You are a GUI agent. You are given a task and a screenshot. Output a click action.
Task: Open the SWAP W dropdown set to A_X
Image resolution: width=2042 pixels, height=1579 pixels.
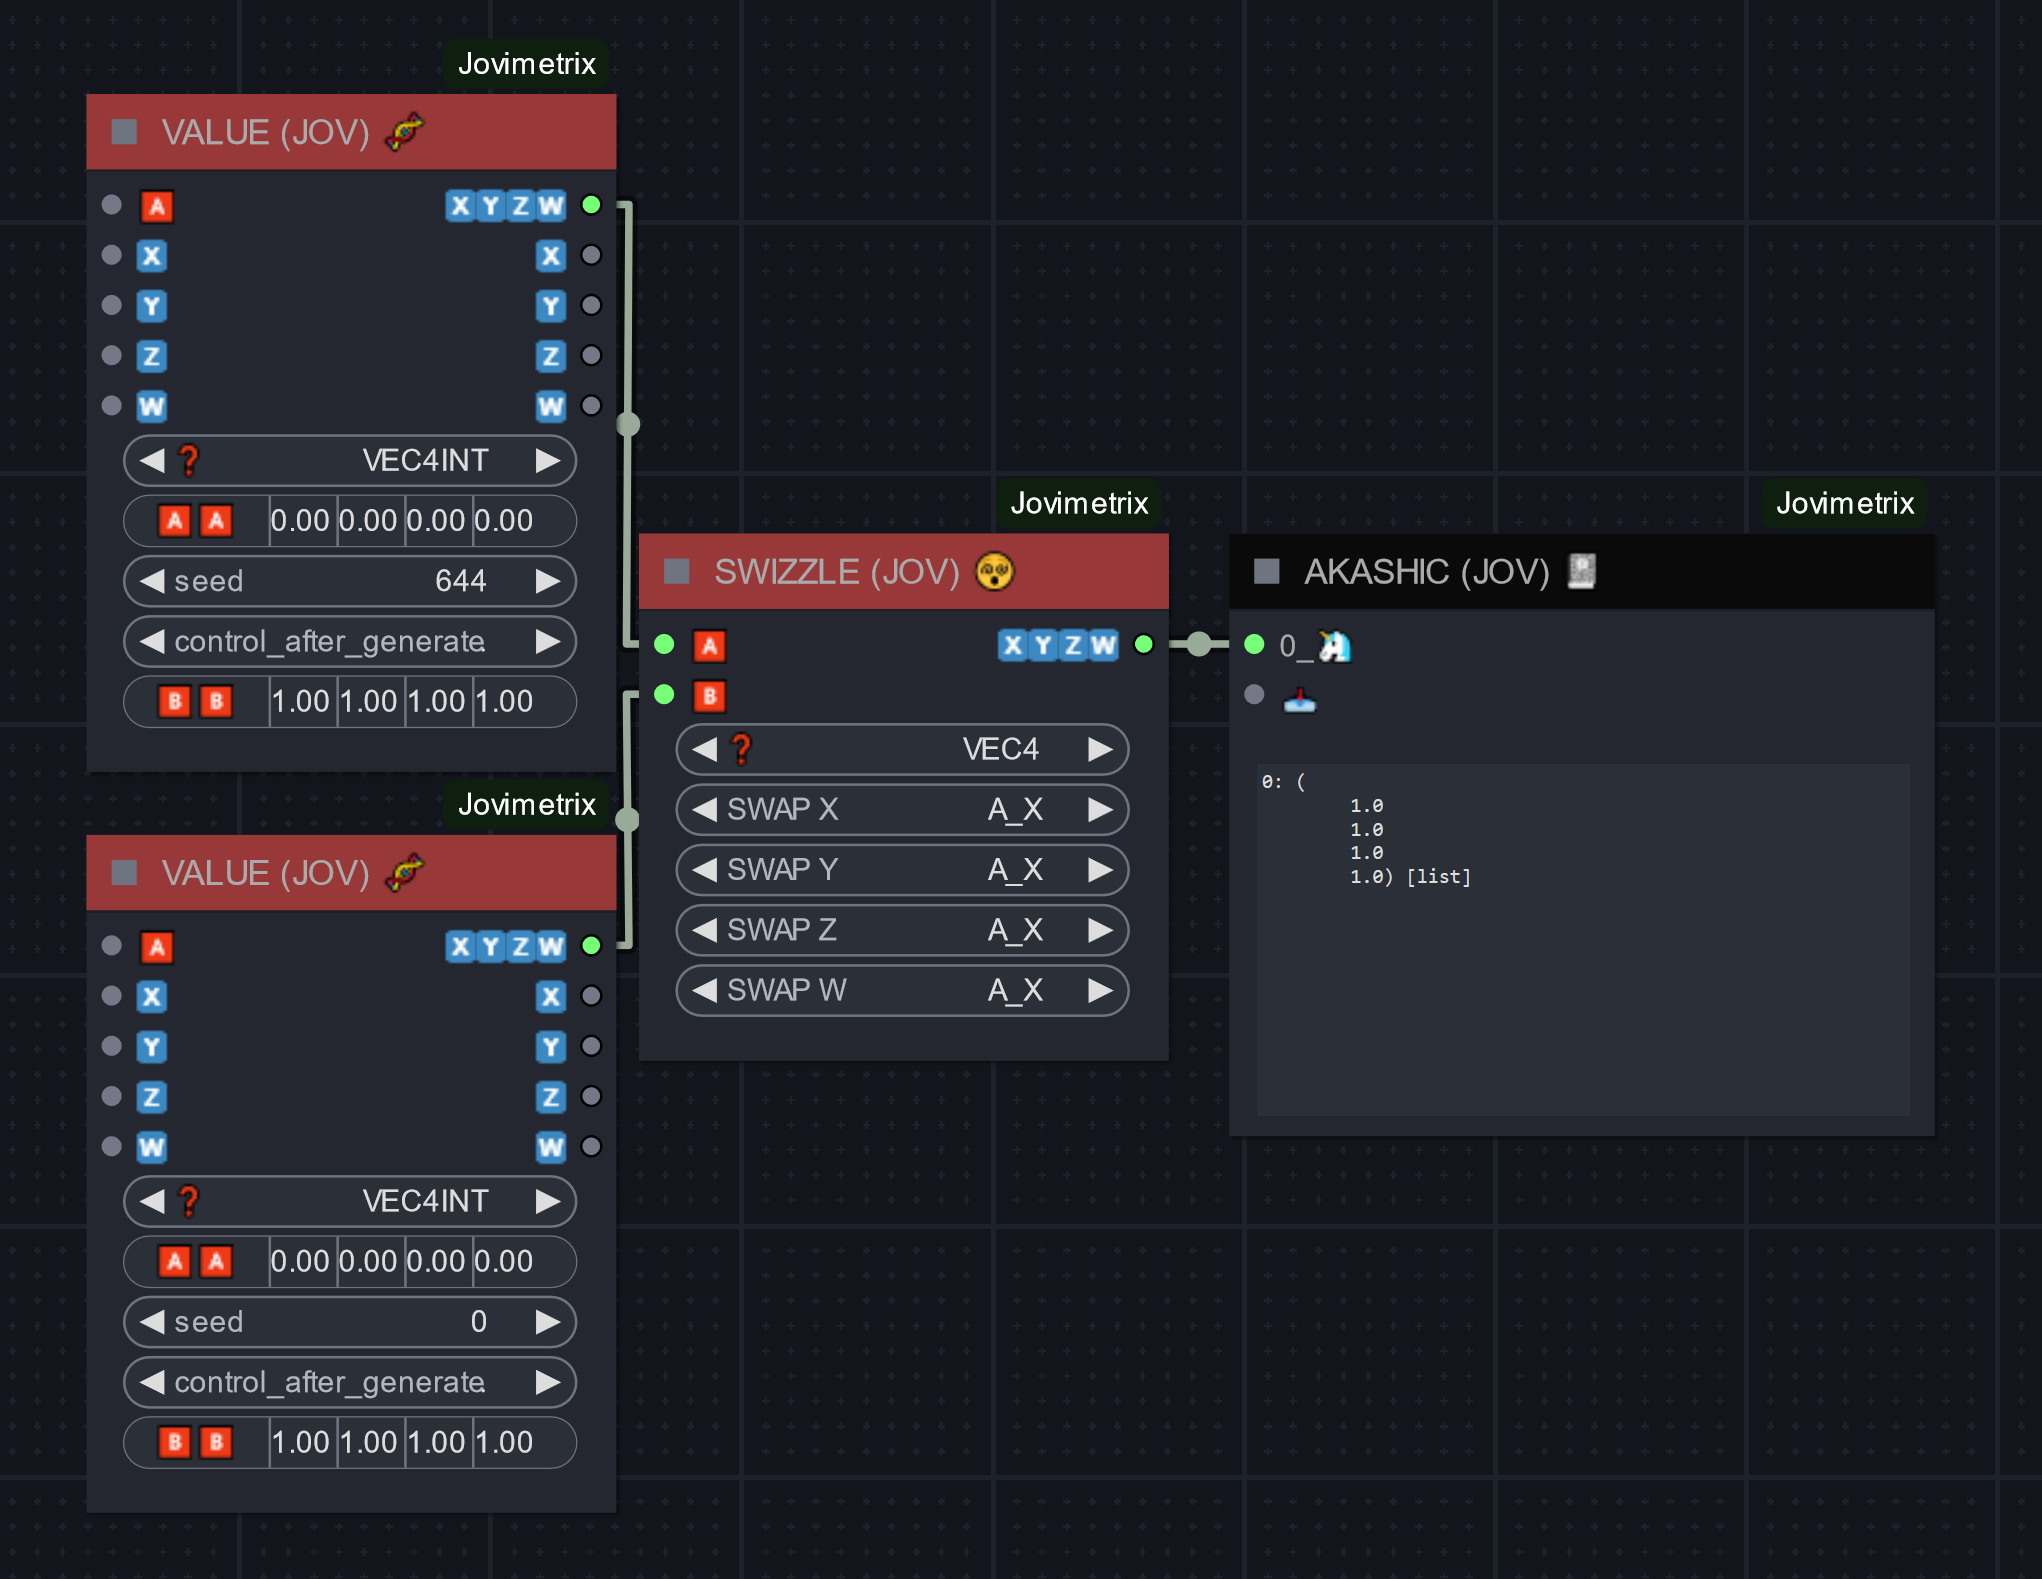point(902,990)
